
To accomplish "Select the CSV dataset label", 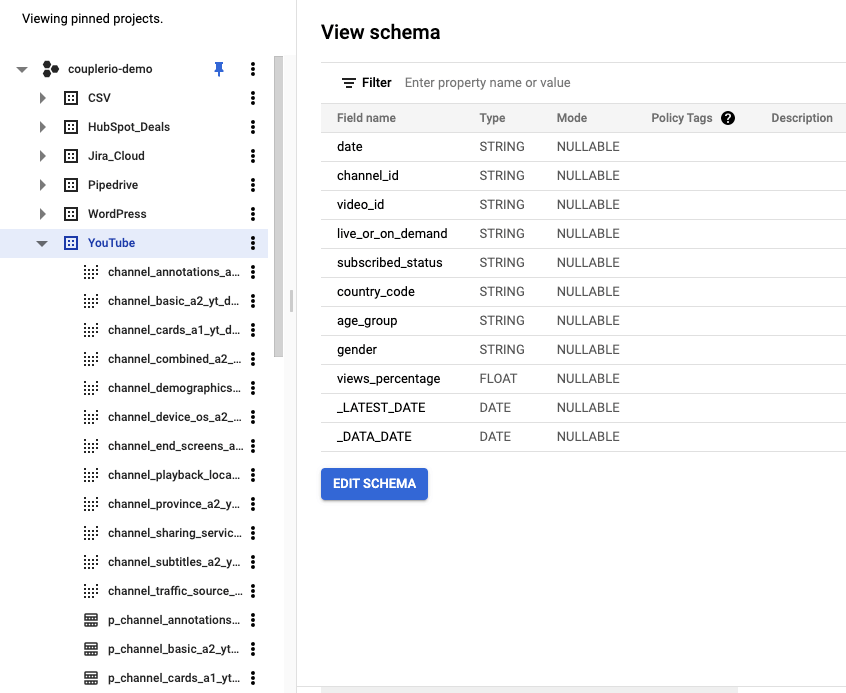I will [x=99, y=98].
